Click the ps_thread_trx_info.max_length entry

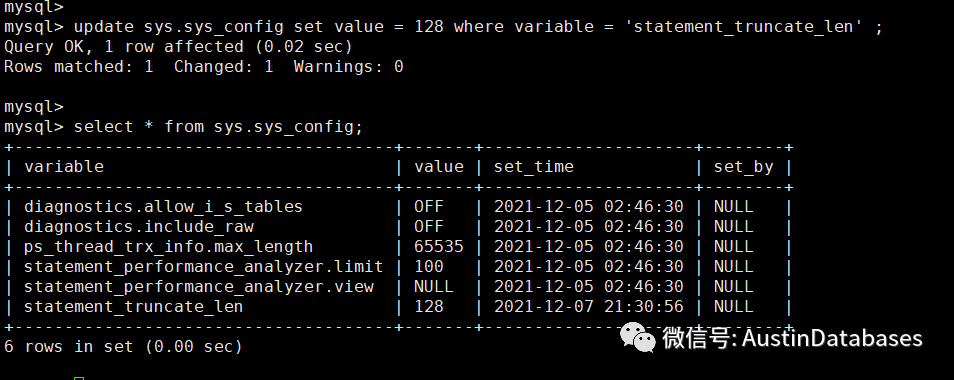pyautogui.click(x=169, y=247)
